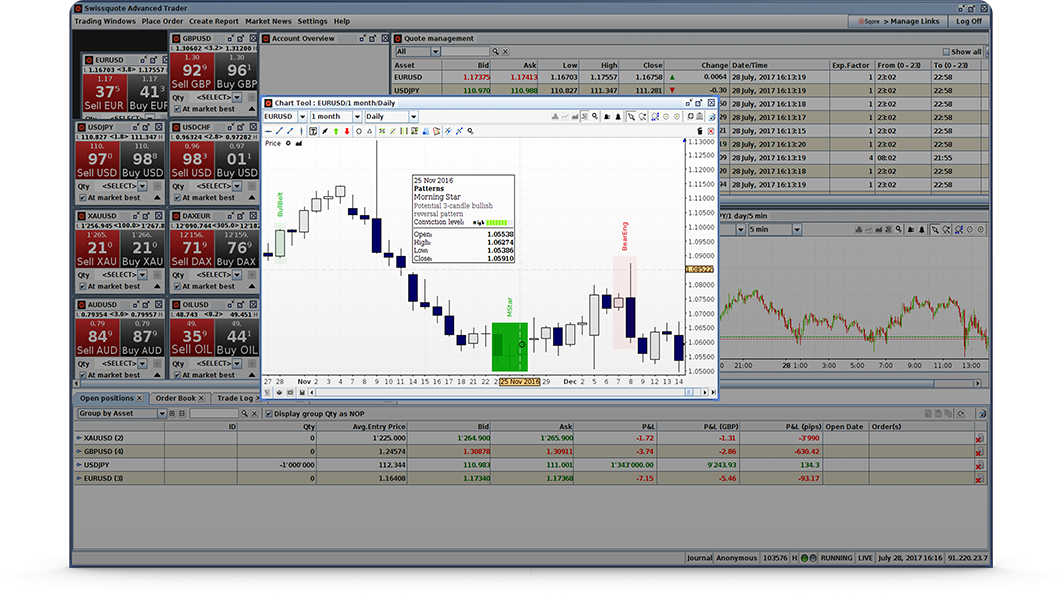Click the red X delete icon in chart toolbar
This screenshot has height=594, width=1062.
(711, 131)
